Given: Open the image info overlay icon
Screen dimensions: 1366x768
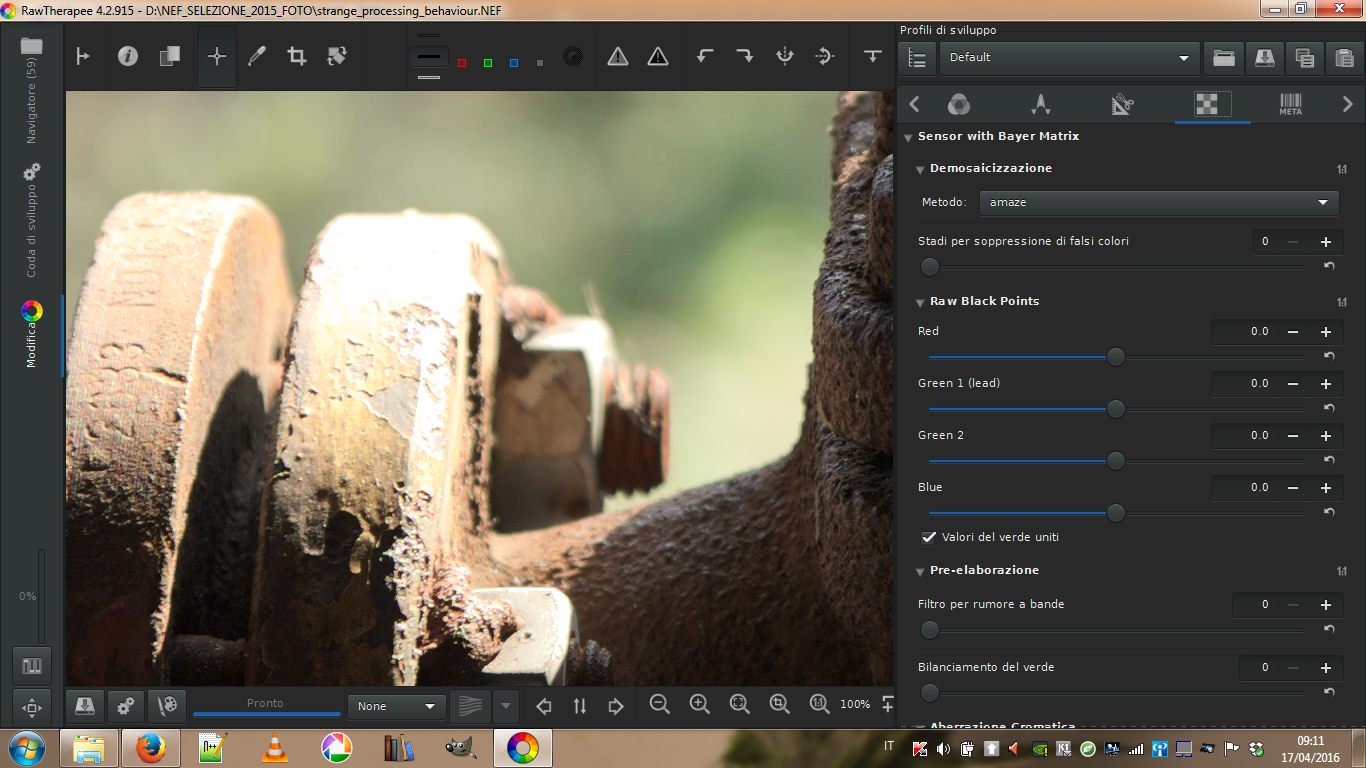Looking at the screenshot, I should (128, 57).
